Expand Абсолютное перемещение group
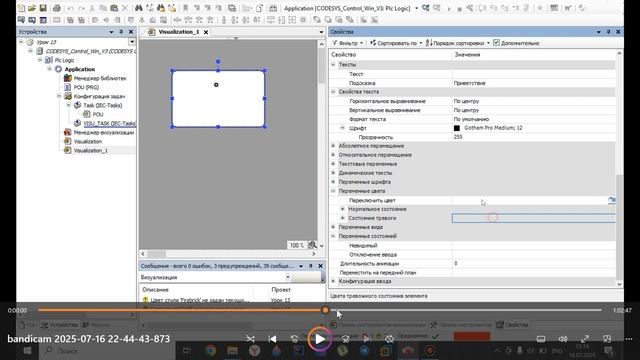The width and height of the screenshot is (640, 360). pyautogui.click(x=333, y=146)
